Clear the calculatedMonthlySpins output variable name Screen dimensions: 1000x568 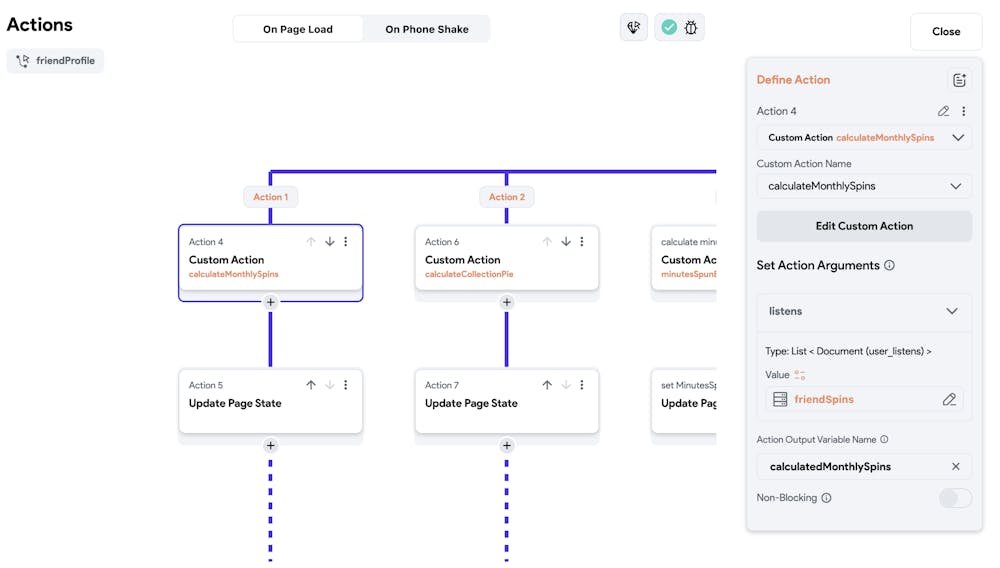[x=955, y=466]
